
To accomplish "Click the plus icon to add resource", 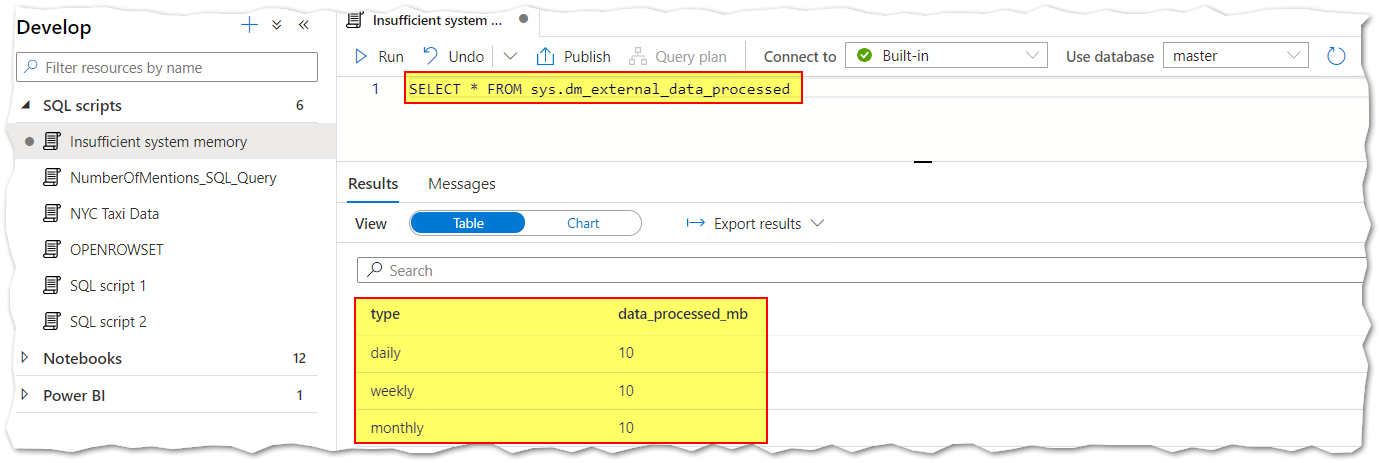I will point(250,26).
